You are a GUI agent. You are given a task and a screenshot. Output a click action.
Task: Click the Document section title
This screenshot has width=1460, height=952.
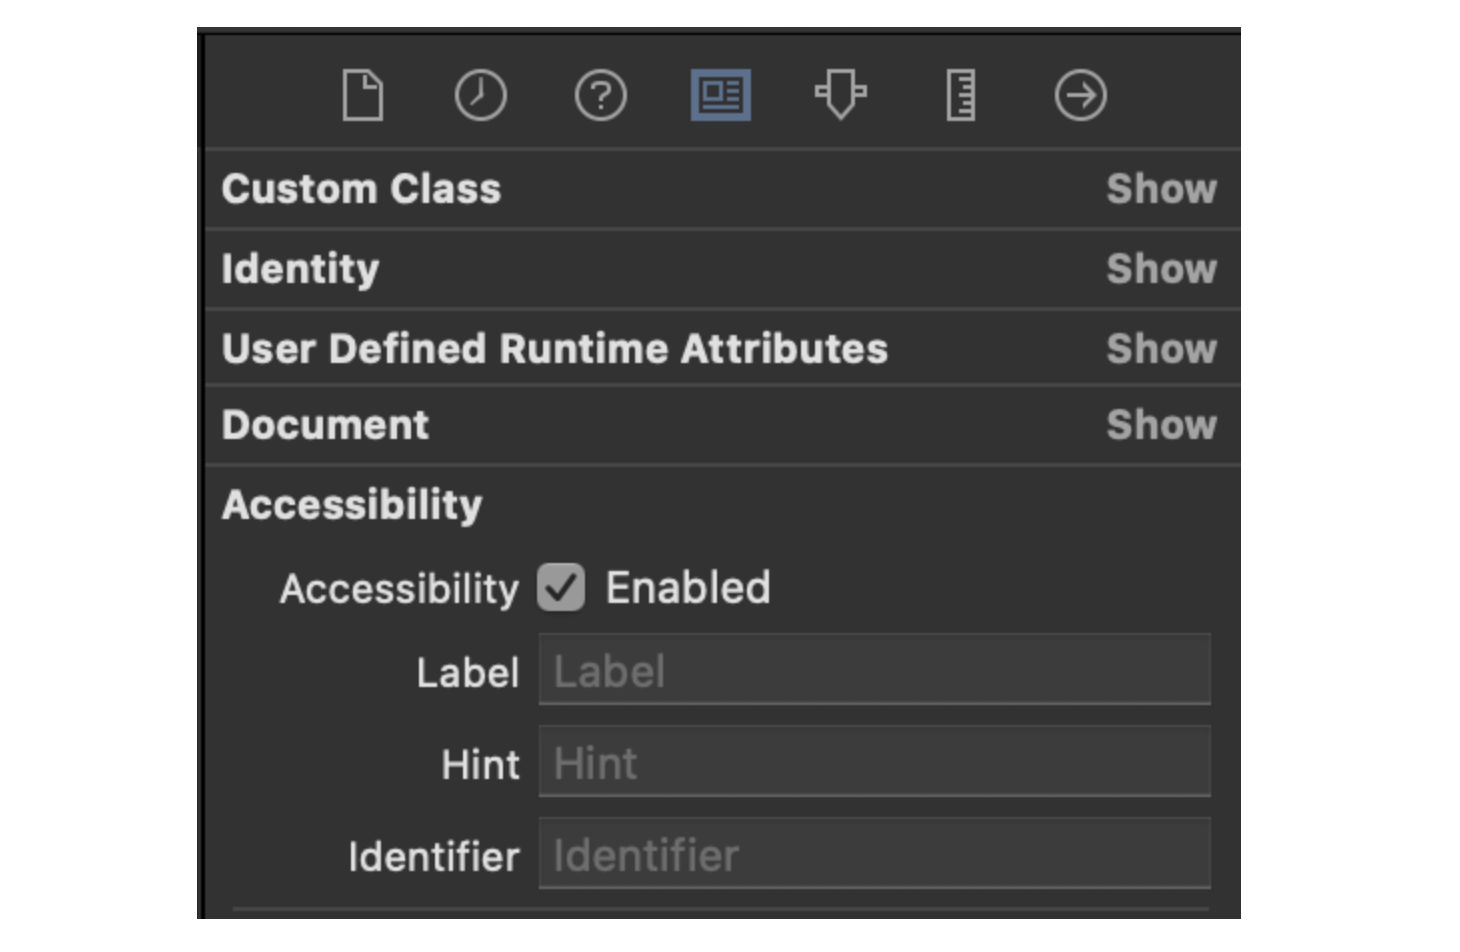(x=325, y=425)
